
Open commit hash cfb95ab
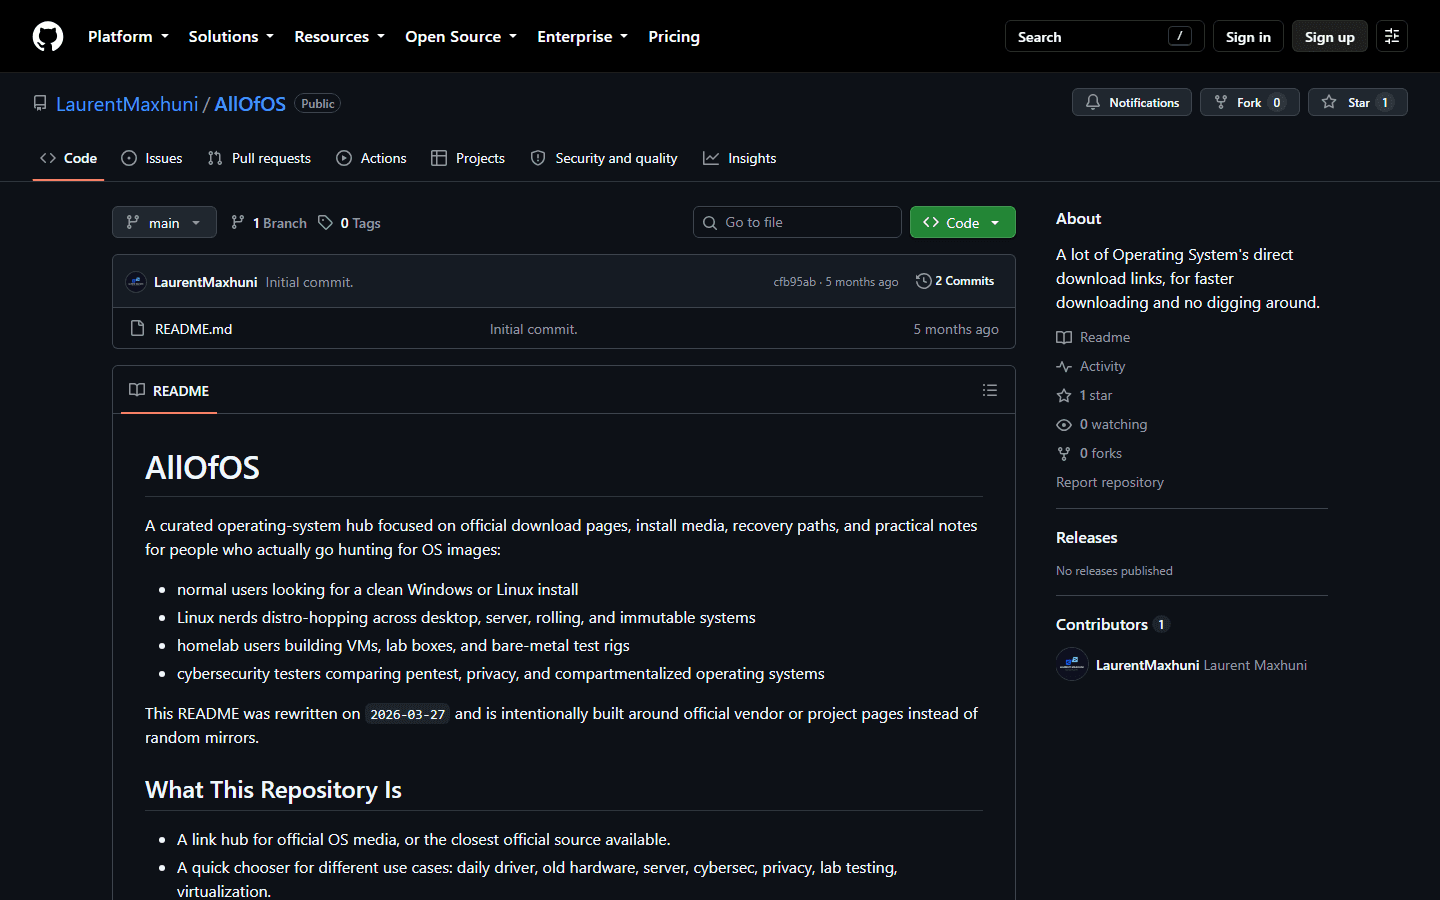point(794,282)
